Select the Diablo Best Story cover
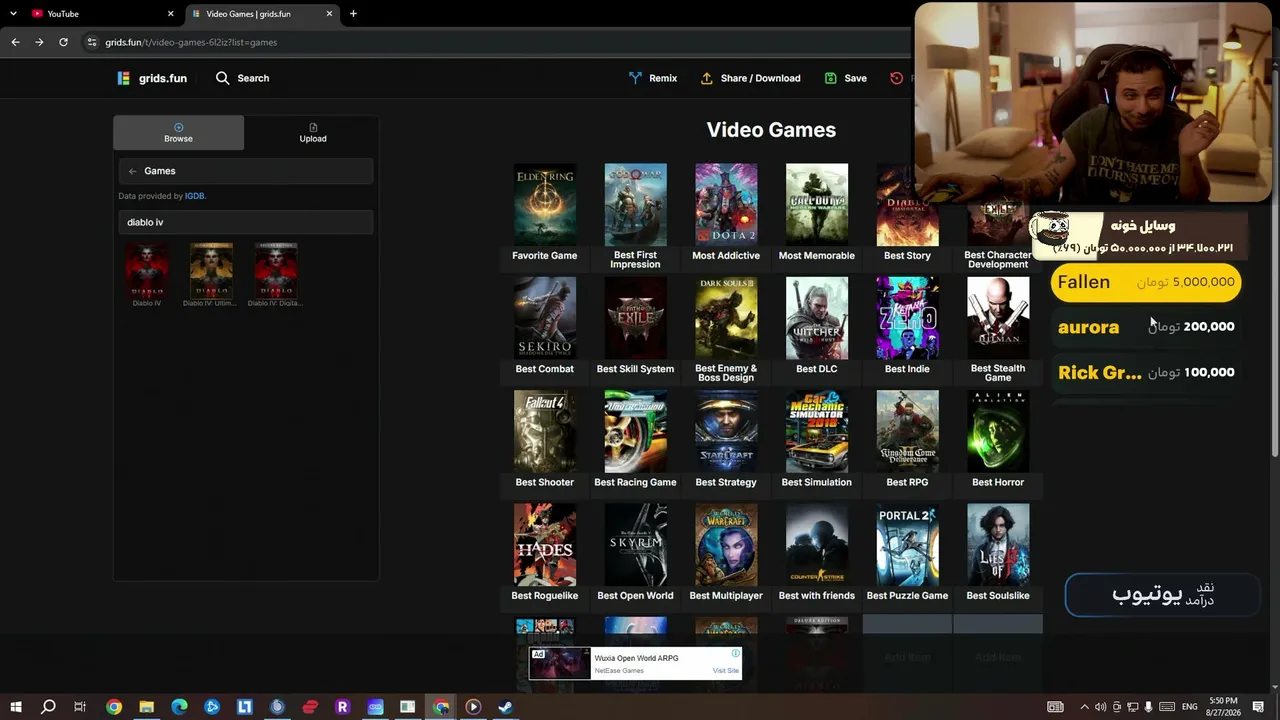Screen dimensions: 1280x720 (907, 205)
